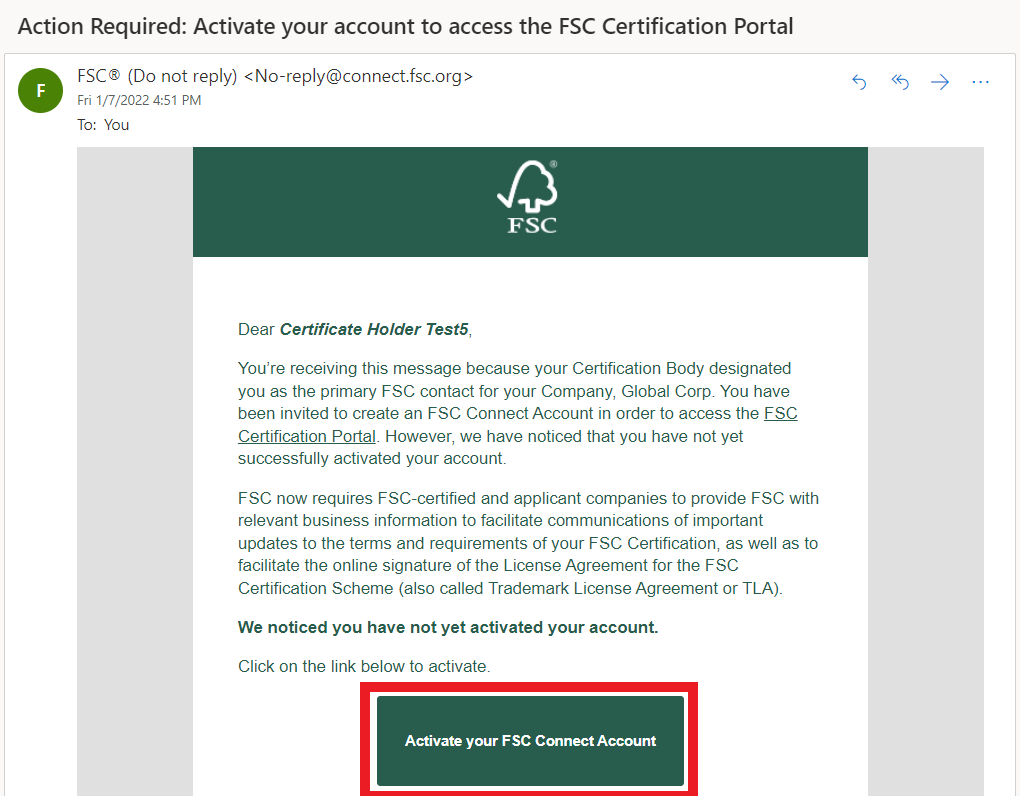1020x796 pixels.
Task: Click 'Click on the link below to activate' text
Action: 364,667
